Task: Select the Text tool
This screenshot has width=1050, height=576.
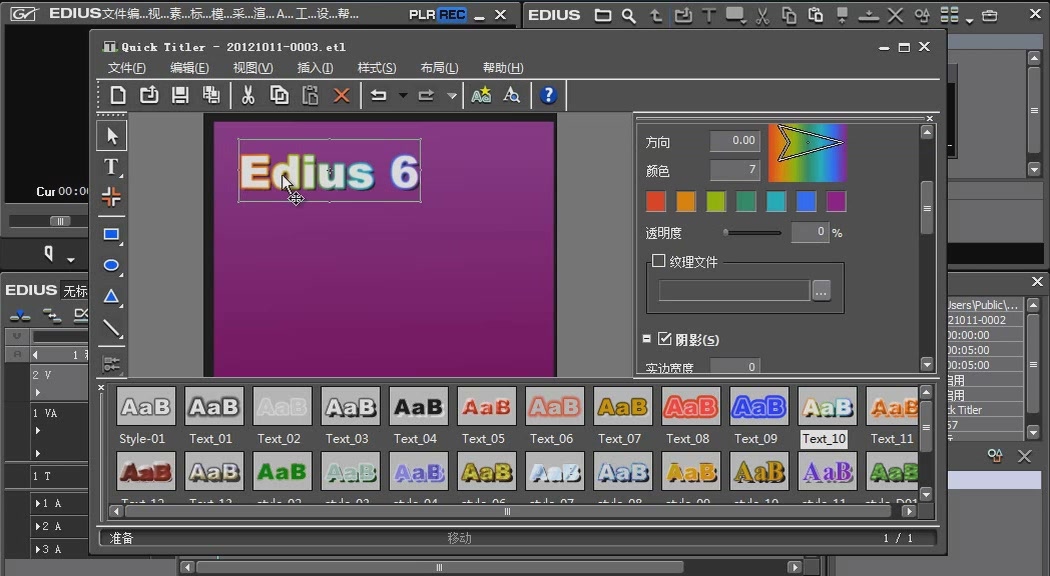Action: [x=111, y=167]
